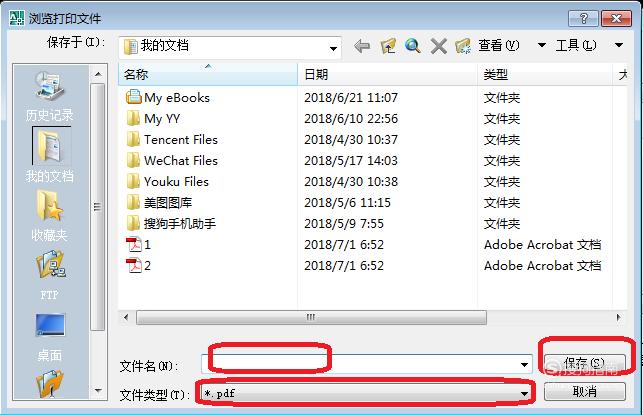Click the 保存 button
This screenshot has width=643, height=415.
pyautogui.click(x=585, y=363)
